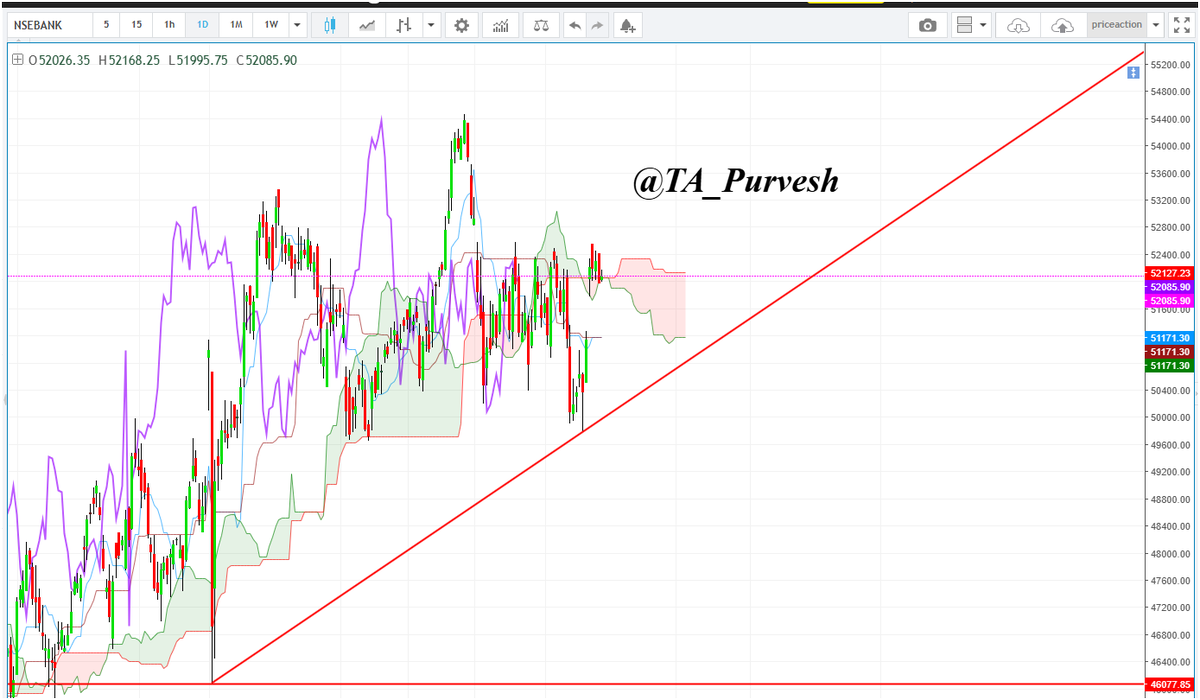Open the chart layout selector icon

[963, 25]
